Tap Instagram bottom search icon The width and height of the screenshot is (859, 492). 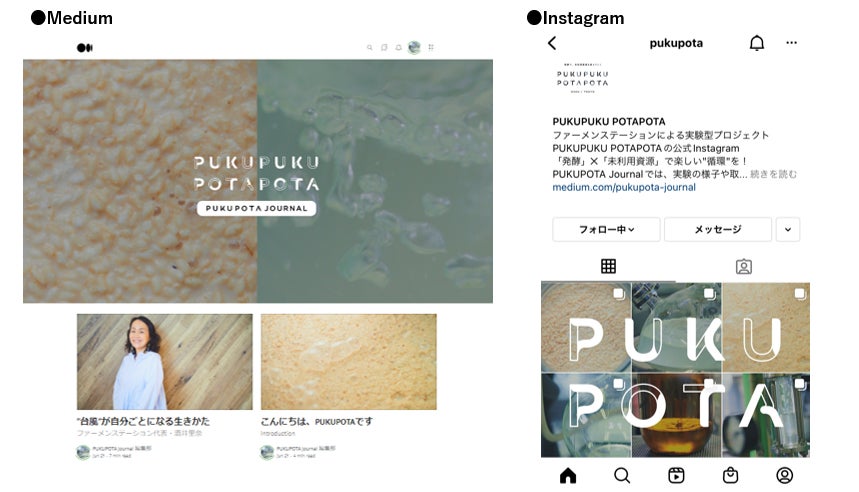pos(622,476)
